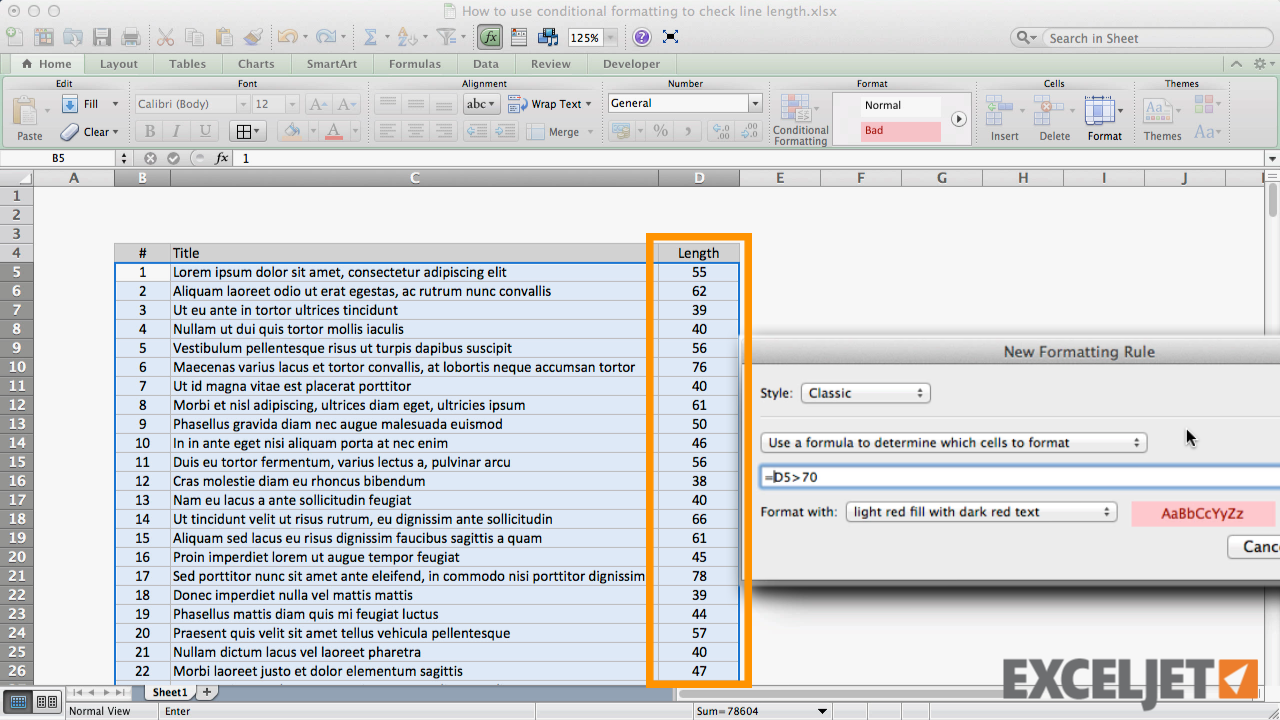Viewport: 1280px width, 720px height.
Task: Click the Print icon in the toolbar
Action: 130,36
